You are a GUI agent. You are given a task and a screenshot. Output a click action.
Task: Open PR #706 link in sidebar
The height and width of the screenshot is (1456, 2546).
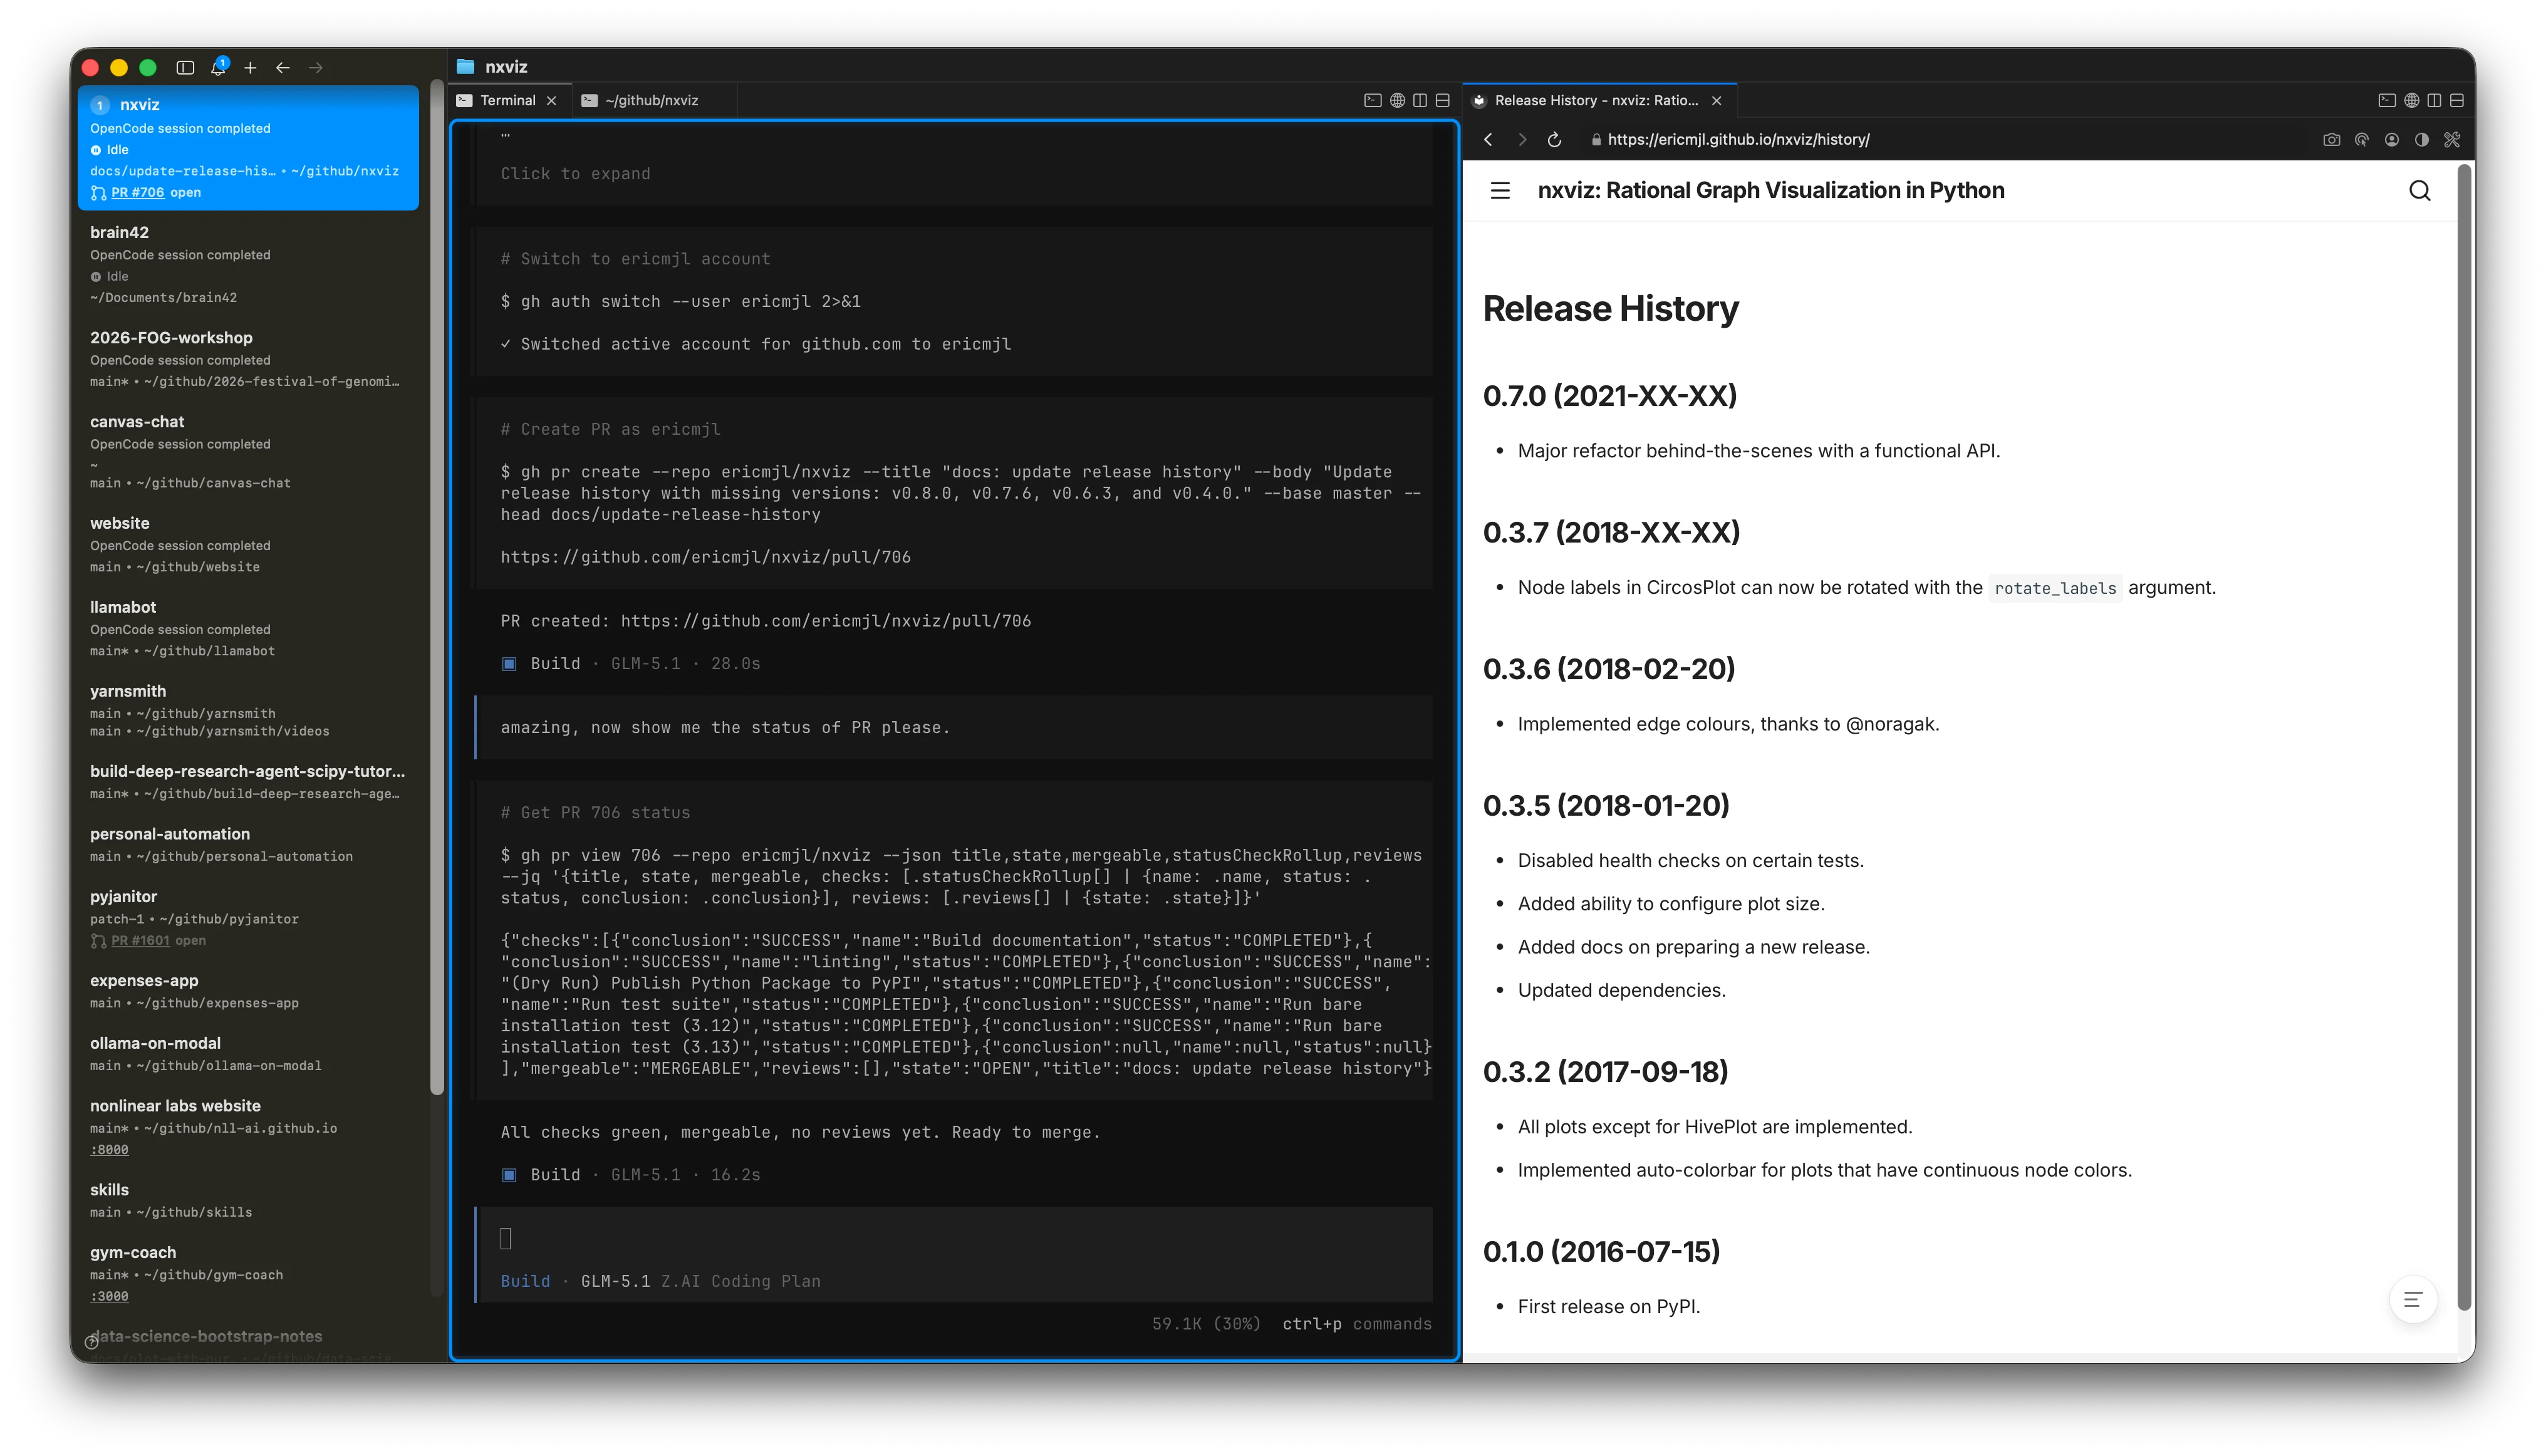click(137, 192)
